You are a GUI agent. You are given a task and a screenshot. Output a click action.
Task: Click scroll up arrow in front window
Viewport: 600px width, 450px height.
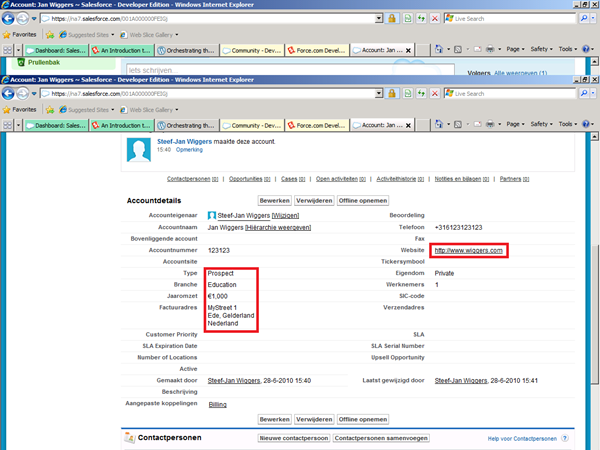coord(594,137)
